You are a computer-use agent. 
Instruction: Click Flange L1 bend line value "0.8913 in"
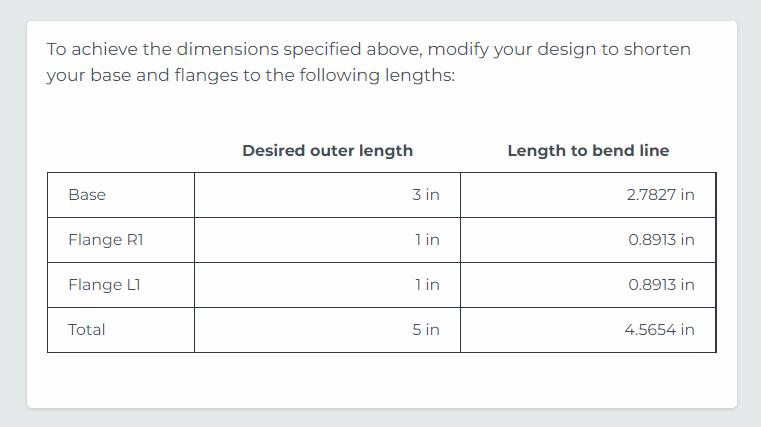(x=661, y=285)
